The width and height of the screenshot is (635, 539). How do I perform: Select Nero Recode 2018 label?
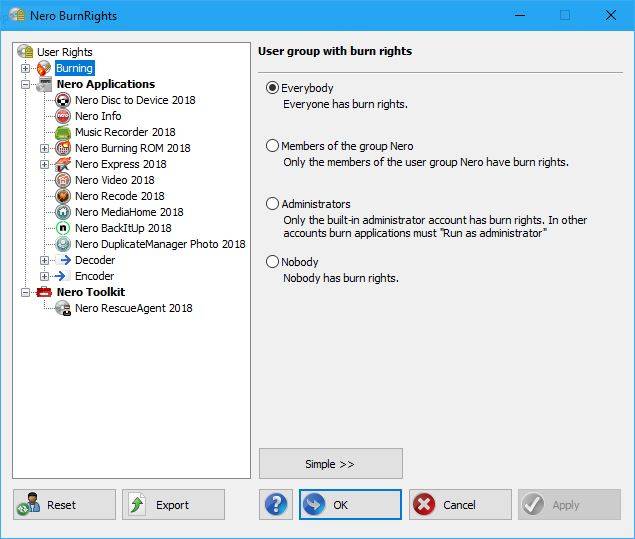coord(120,196)
